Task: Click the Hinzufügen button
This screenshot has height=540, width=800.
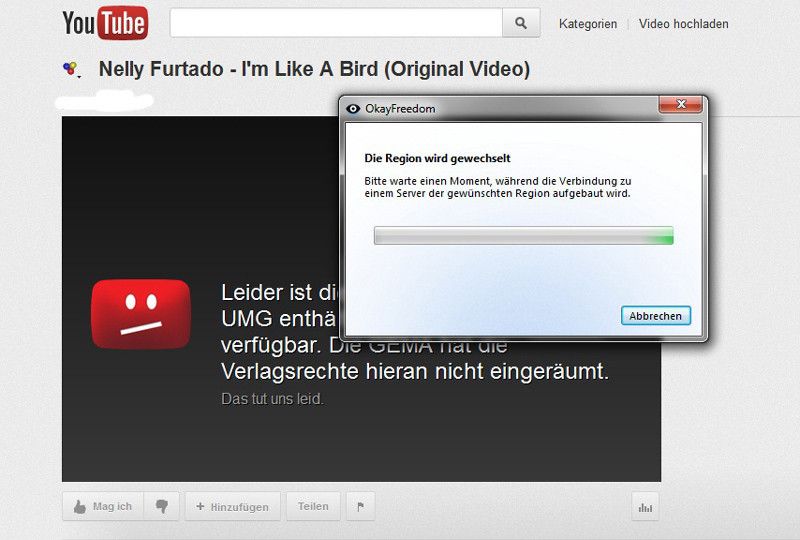Action: (x=233, y=506)
